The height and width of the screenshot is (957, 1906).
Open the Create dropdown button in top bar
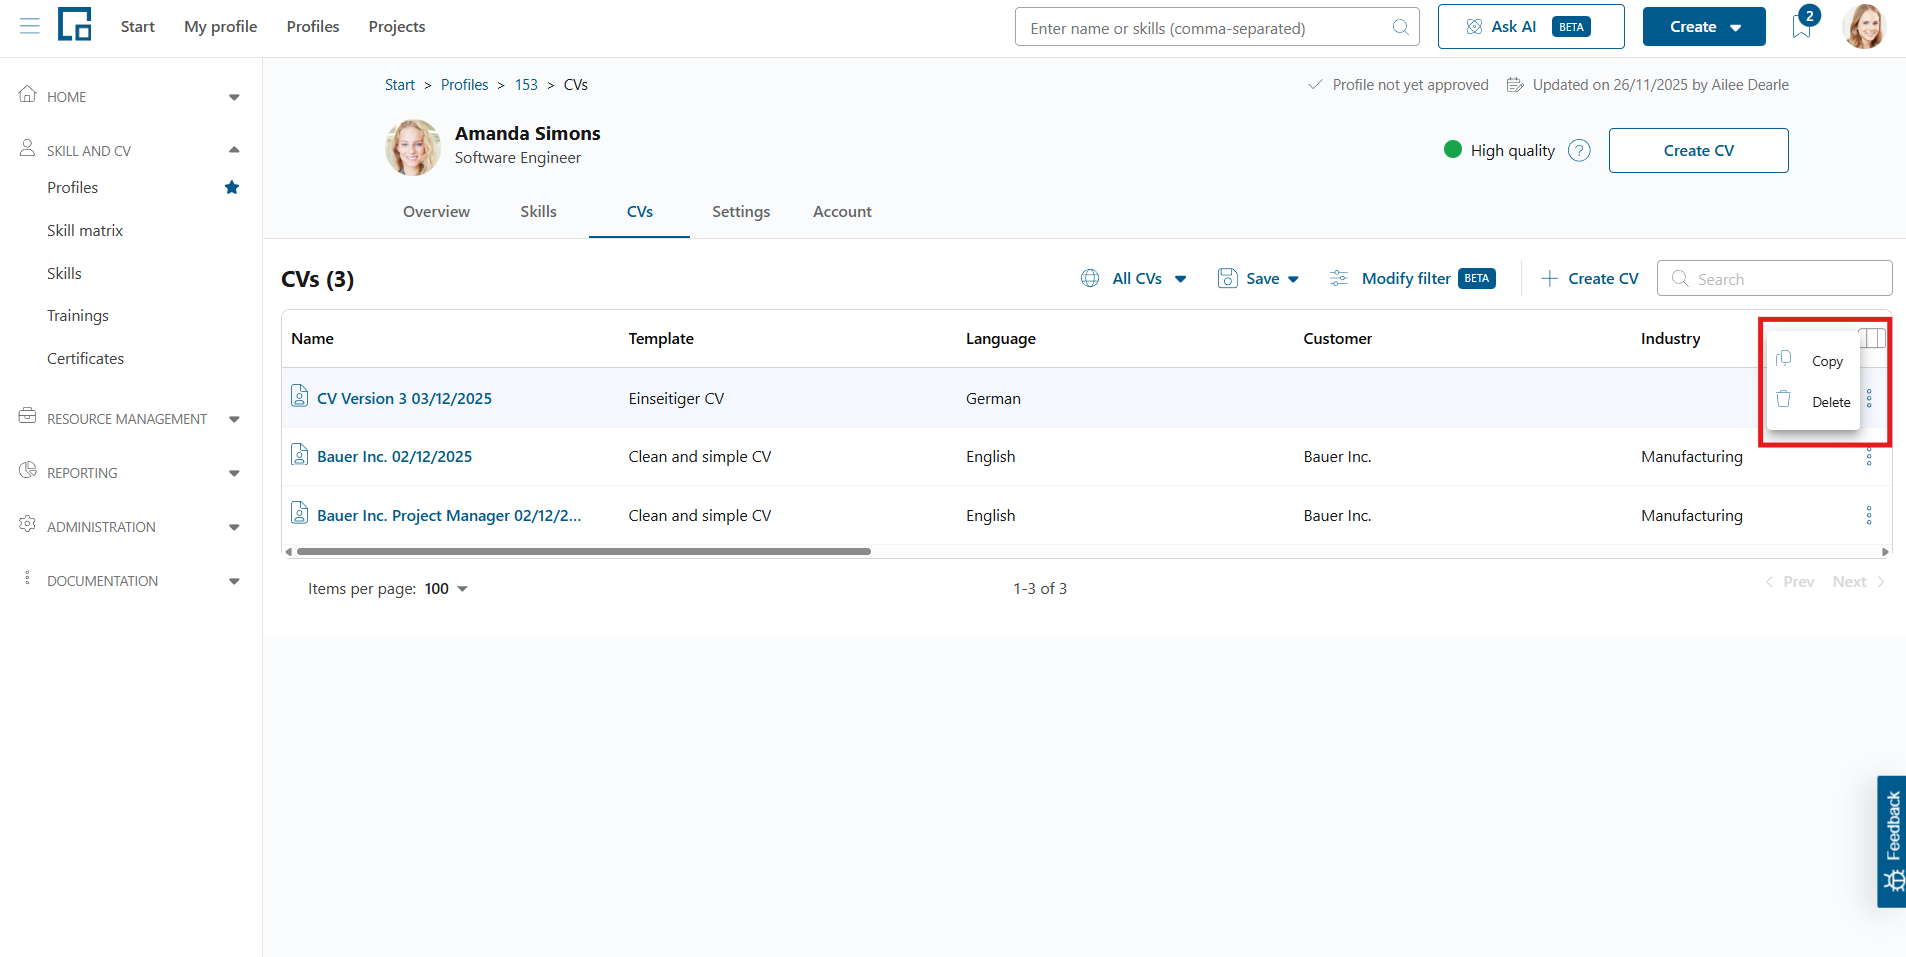(x=1704, y=27)
